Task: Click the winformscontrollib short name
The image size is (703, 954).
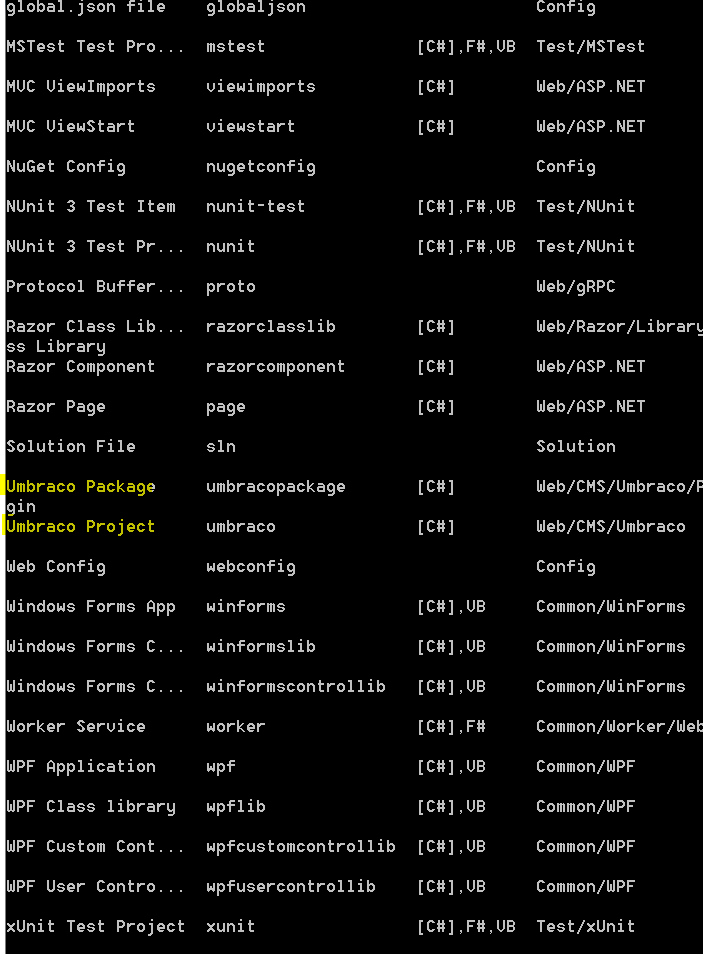Action: (296, 686)
